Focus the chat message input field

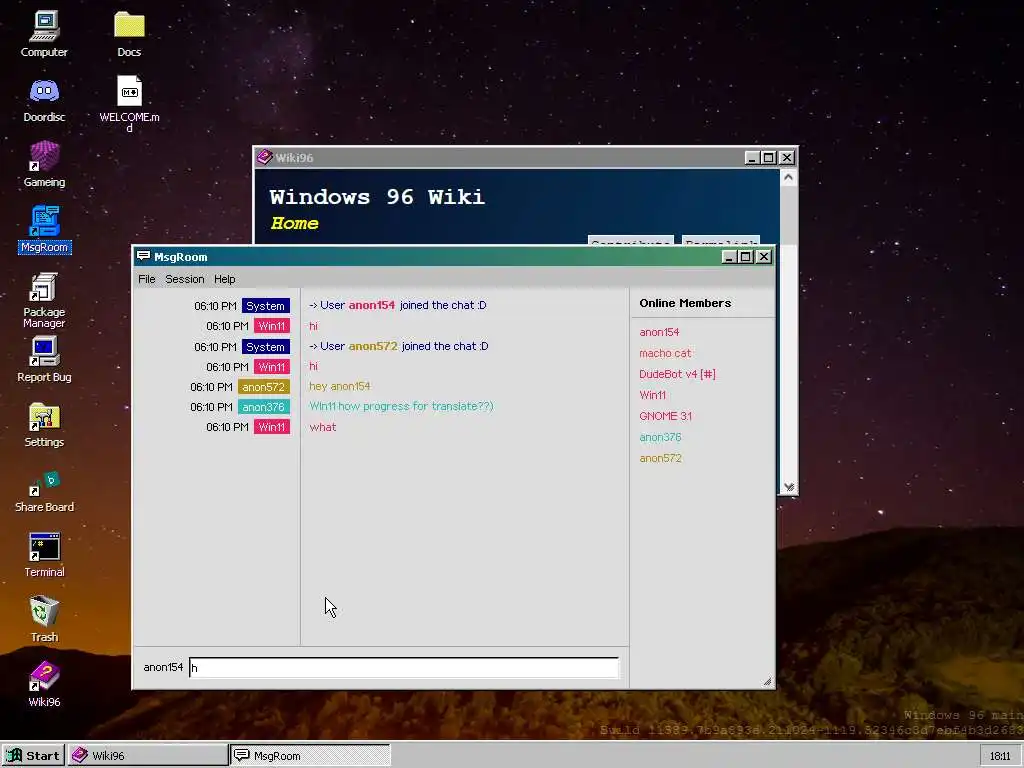pyautogui.click(x=404, y=667)
